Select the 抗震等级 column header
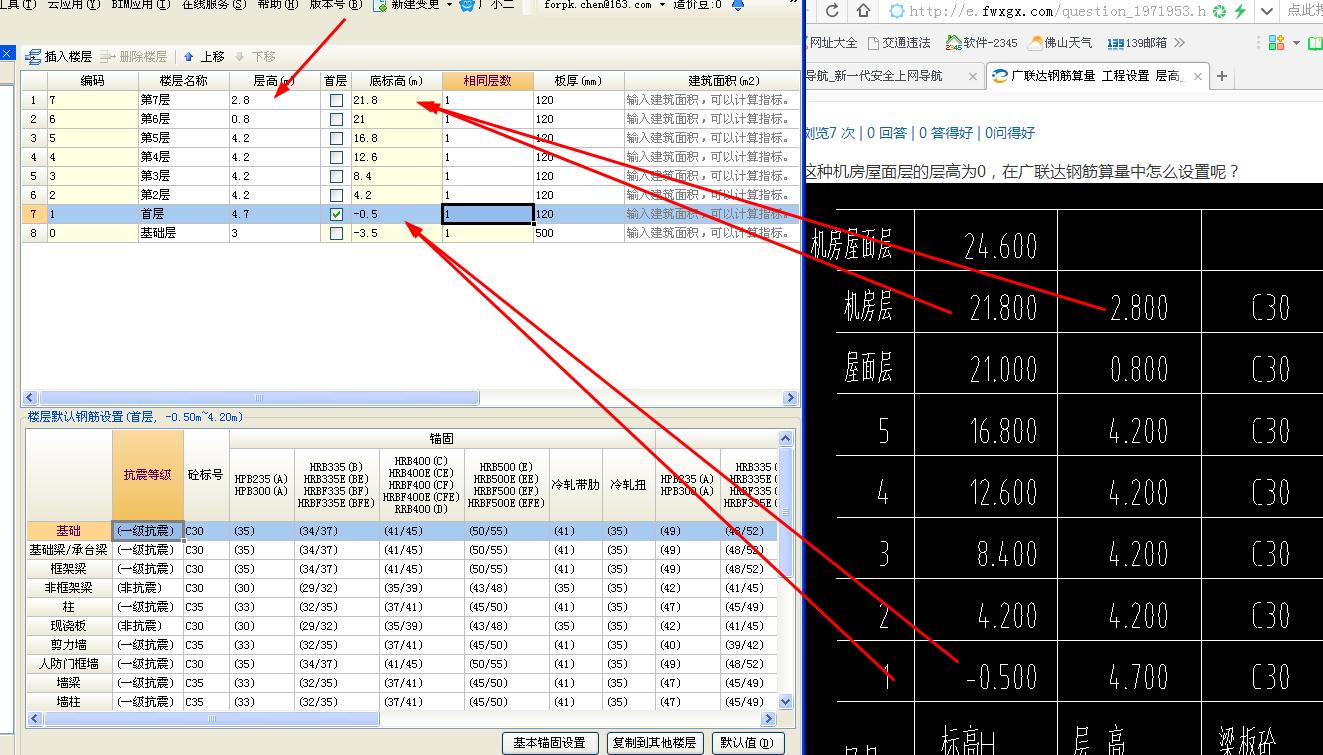The height and width of the screenshot is (755, 1323). 147,476
